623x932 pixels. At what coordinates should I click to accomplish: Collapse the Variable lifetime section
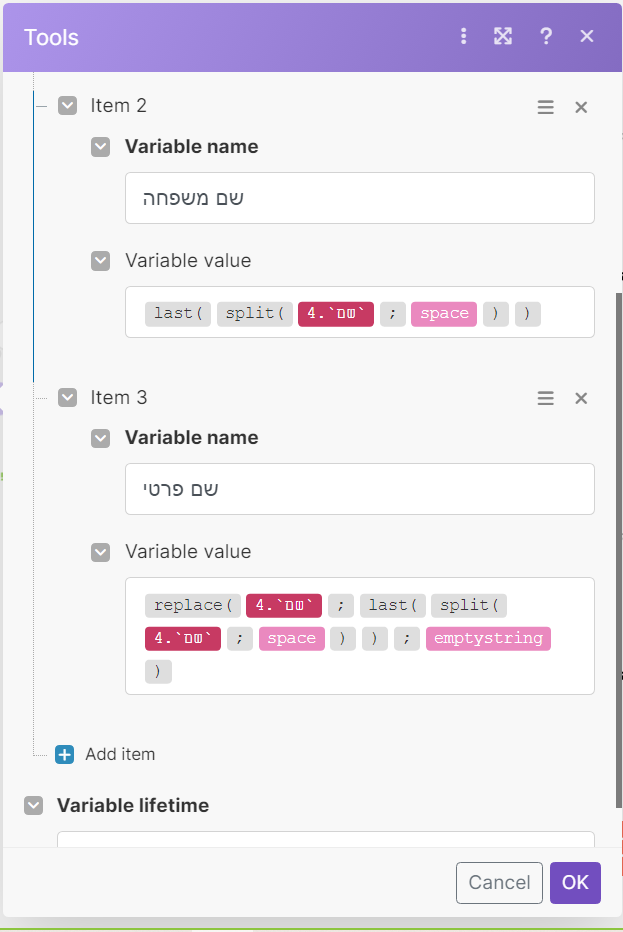tap(34, 805)
